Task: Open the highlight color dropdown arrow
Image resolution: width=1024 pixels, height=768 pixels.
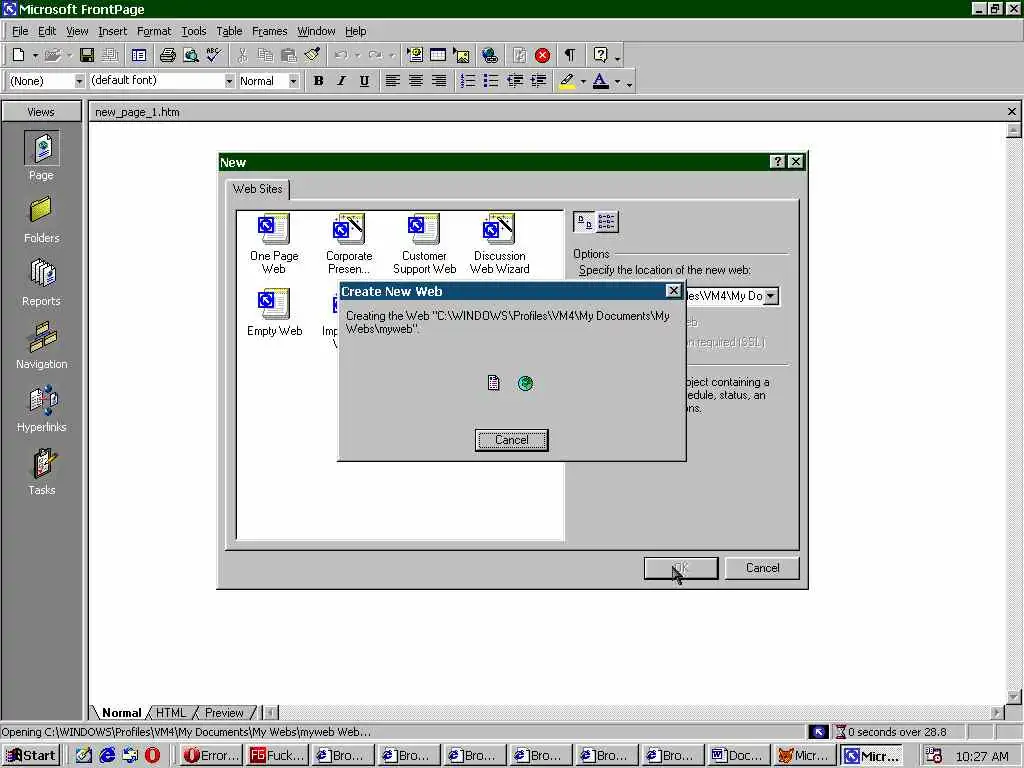Action: (583, 82)
